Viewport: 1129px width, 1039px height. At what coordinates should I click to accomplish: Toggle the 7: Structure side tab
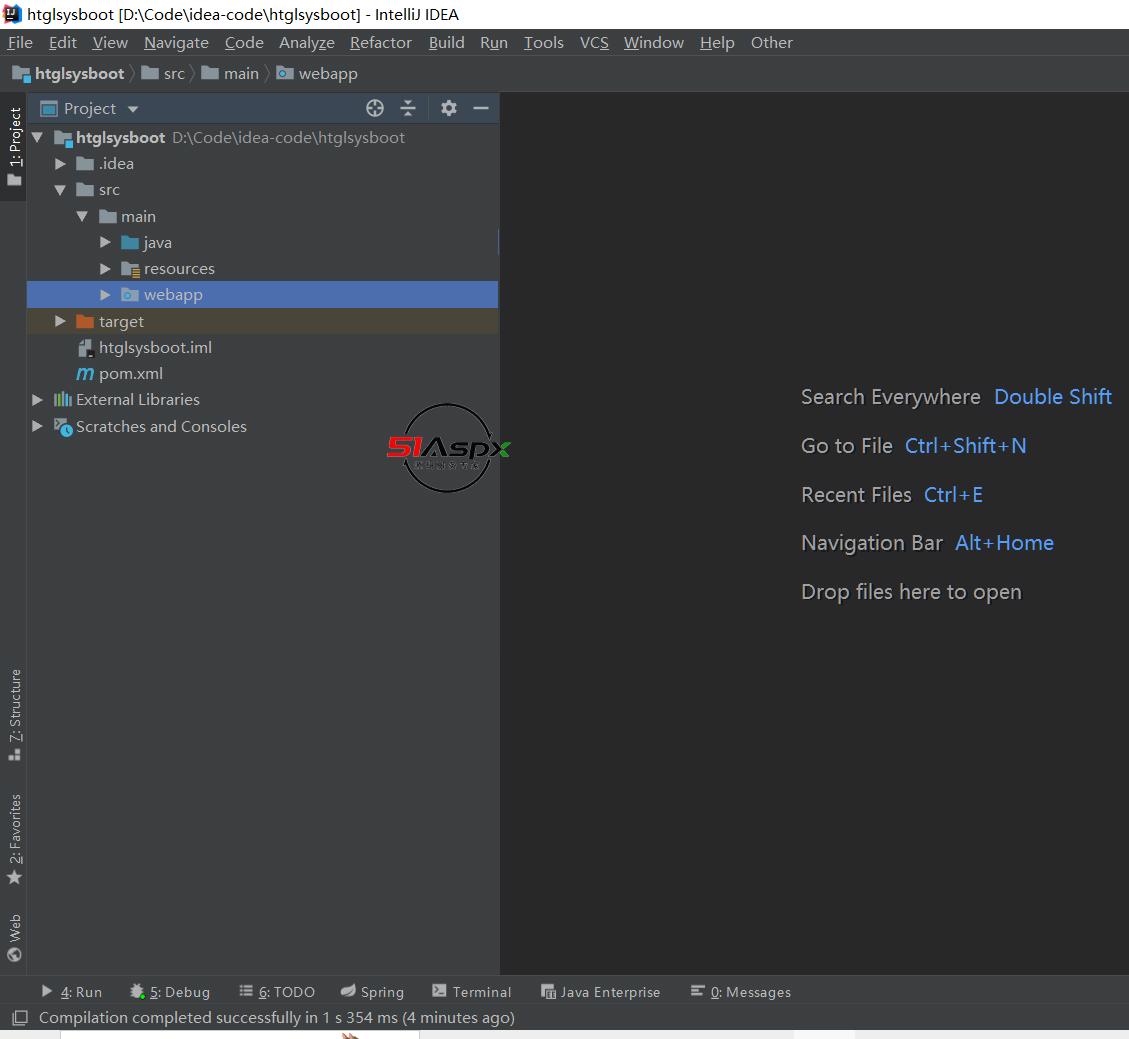coord(14,714)
